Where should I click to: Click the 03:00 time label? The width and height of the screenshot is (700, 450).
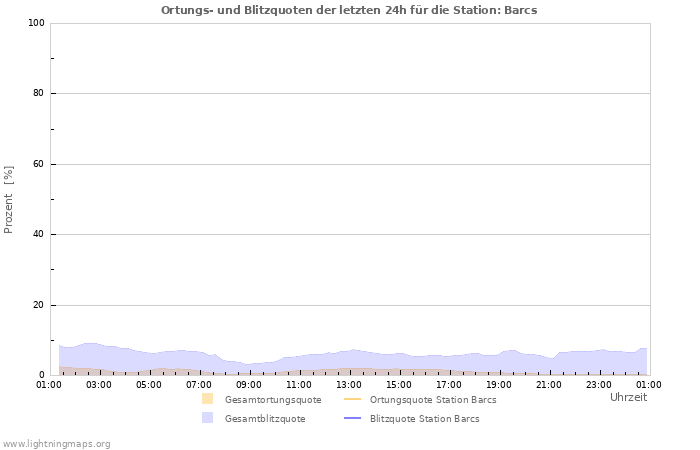click(99, 385)
